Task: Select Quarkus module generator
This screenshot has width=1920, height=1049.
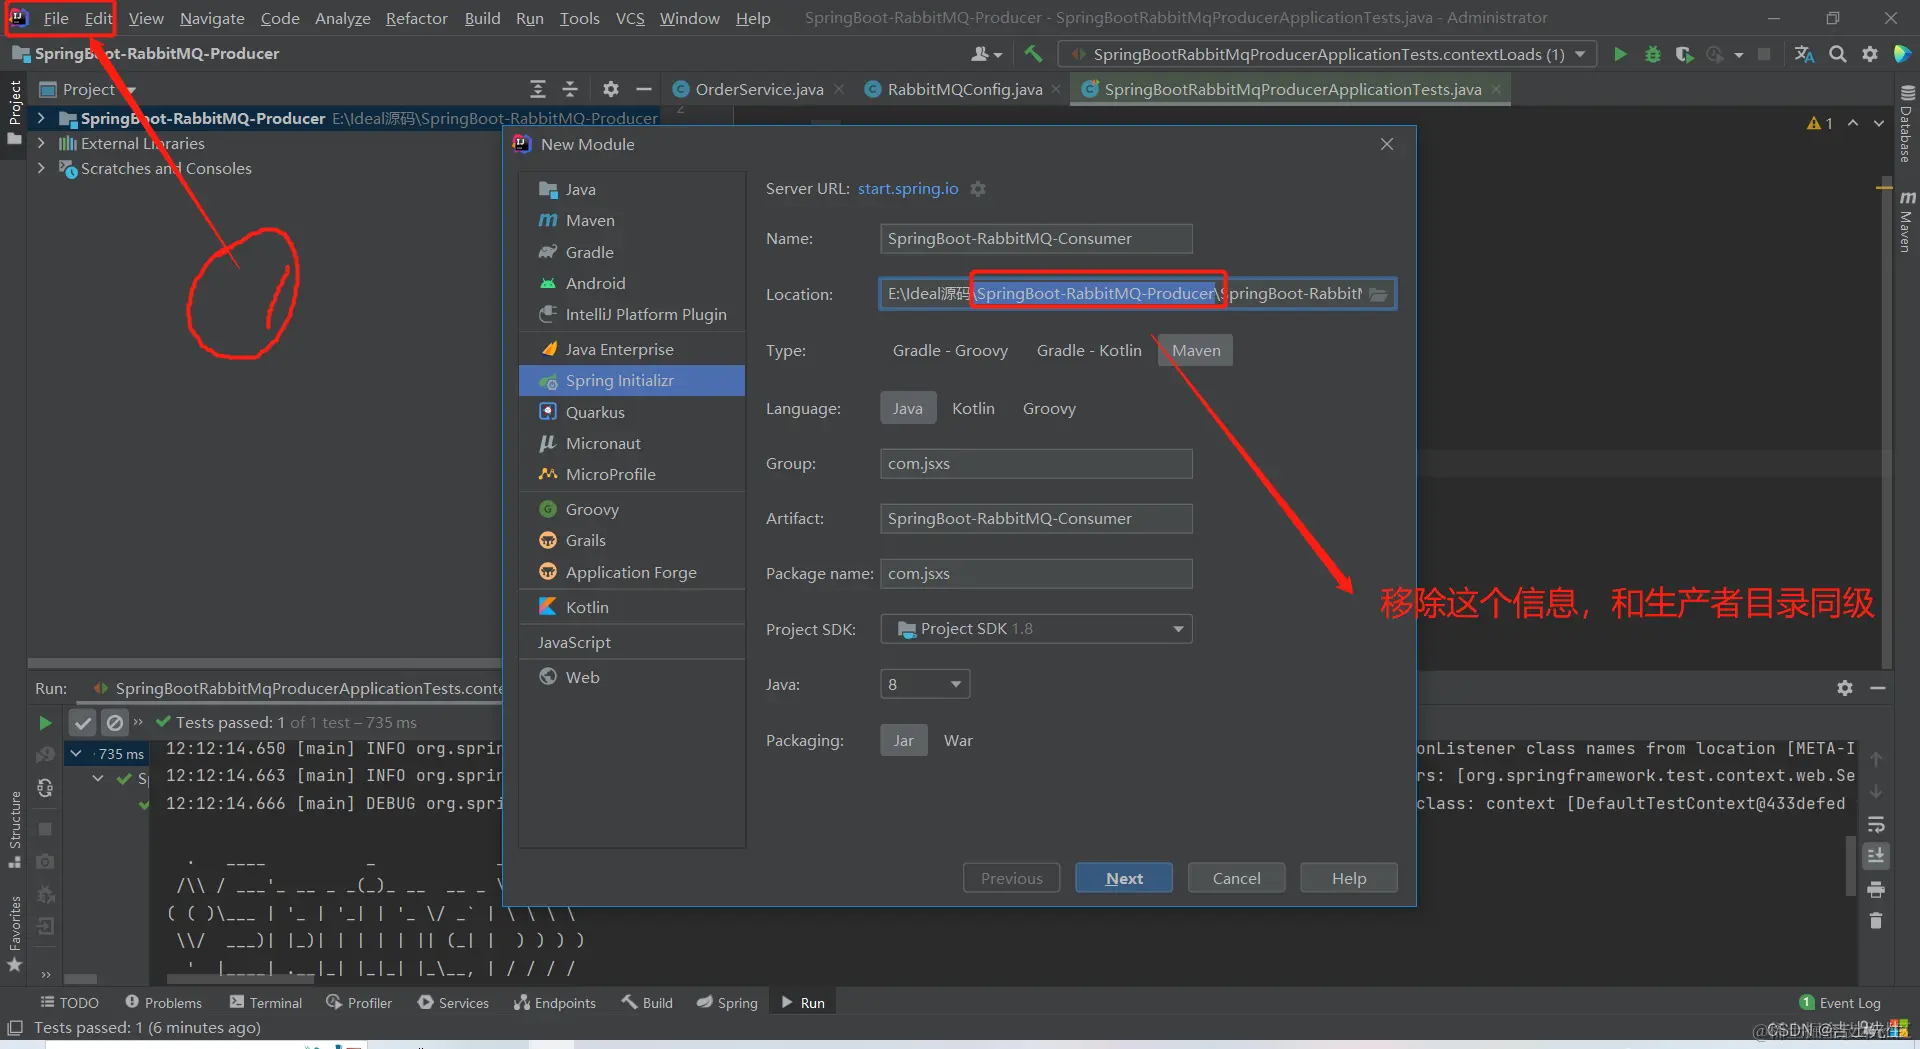Action: point(632,412)
